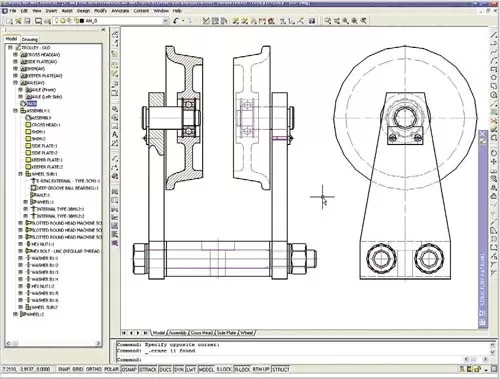This screenshot has width=500, height=379.
Task: Click browser panel's horizontal scrollbar right arrow
Action: coord(98,343)
